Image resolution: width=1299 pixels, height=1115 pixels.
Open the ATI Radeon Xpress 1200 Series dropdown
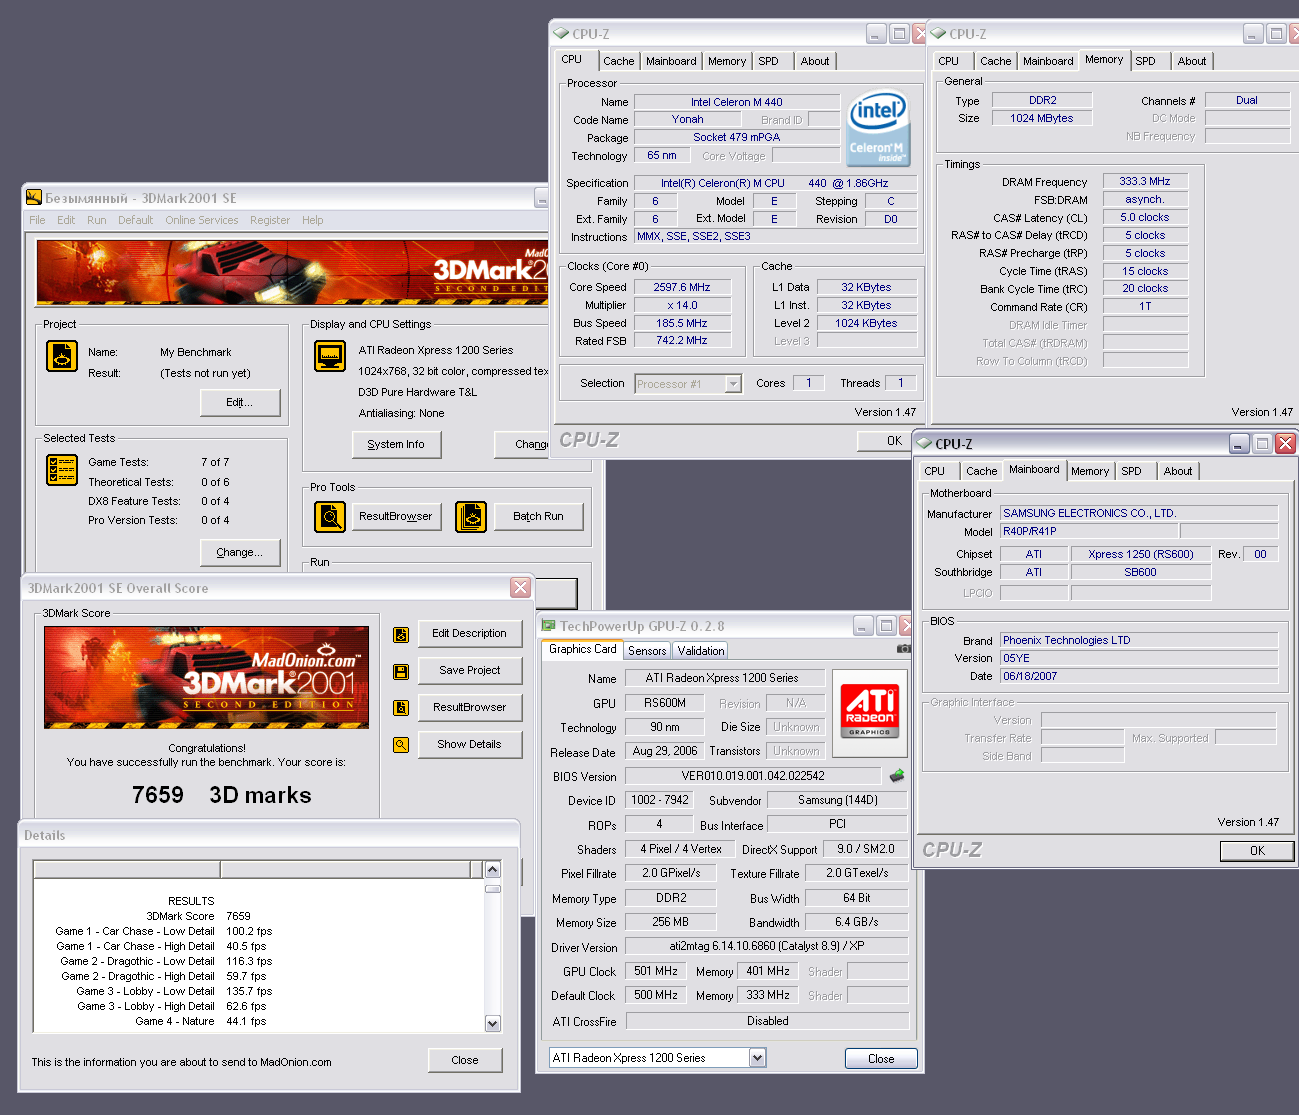tap(757, 1058)
